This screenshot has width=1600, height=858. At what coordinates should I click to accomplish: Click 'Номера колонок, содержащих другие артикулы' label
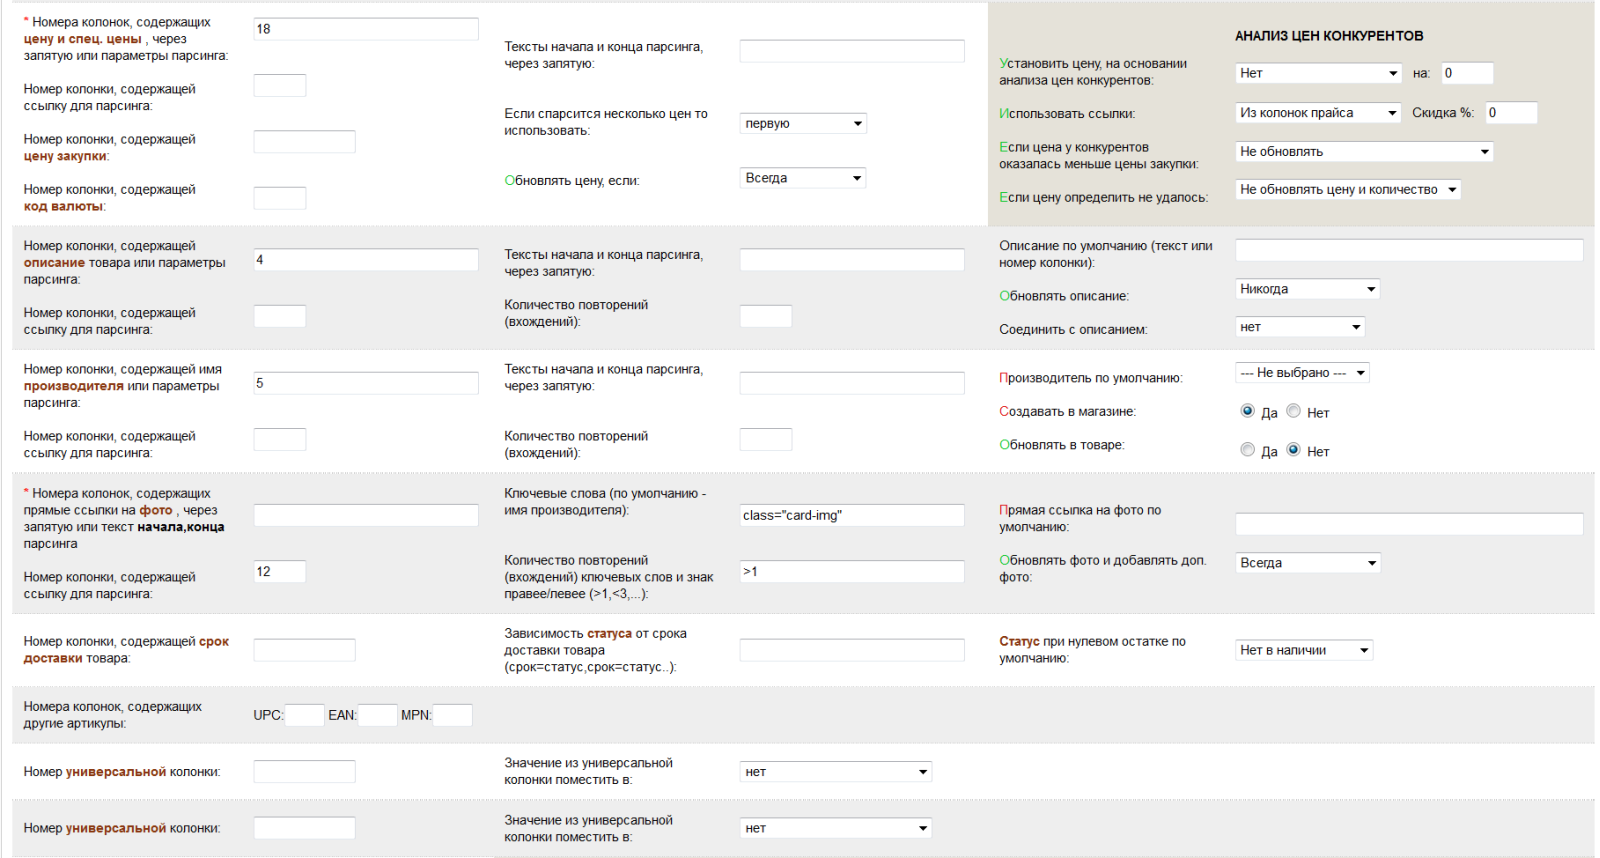tap(113, 715)
